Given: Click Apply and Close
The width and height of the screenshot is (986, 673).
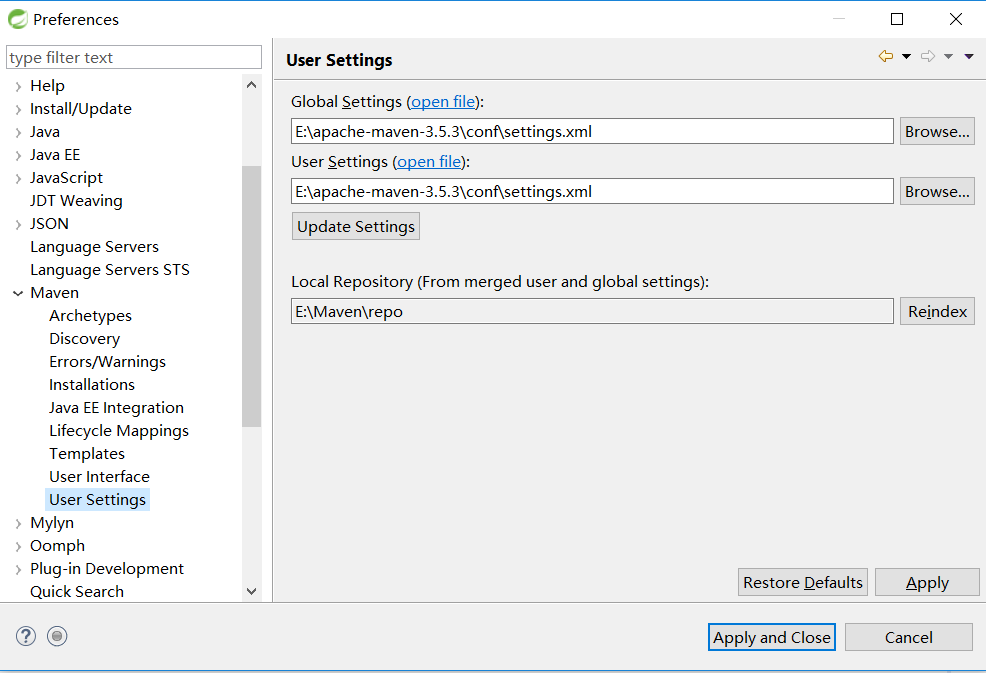Looking at the screenshot, I should coord(772,637).
